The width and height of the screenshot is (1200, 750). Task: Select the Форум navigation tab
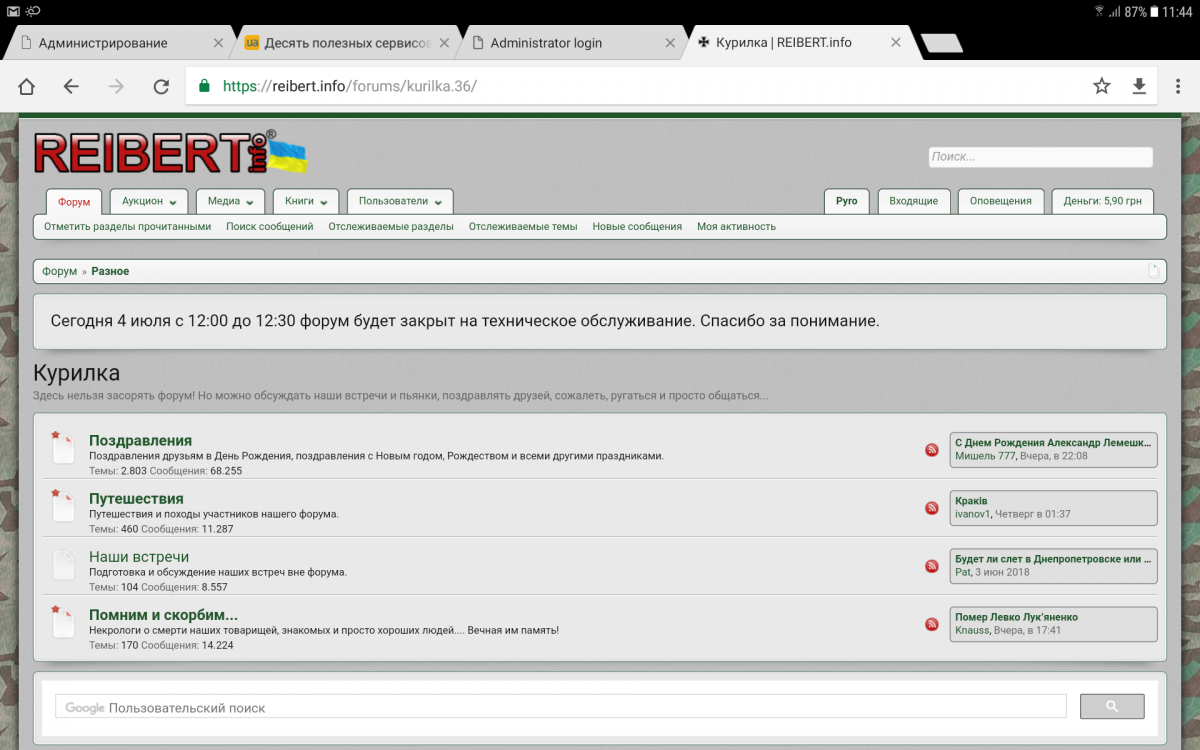tap(74, 202)
